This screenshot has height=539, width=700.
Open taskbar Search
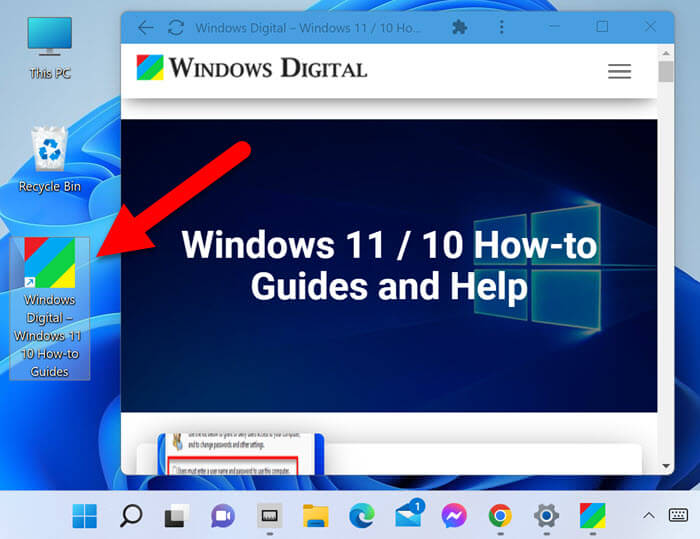point(131,516)
